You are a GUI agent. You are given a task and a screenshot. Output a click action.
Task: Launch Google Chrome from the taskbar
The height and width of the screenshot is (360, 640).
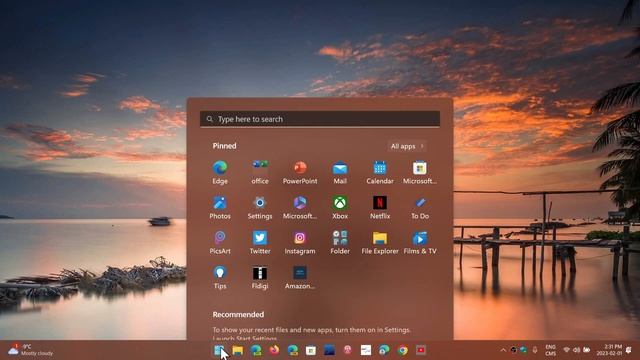(402, 350)
